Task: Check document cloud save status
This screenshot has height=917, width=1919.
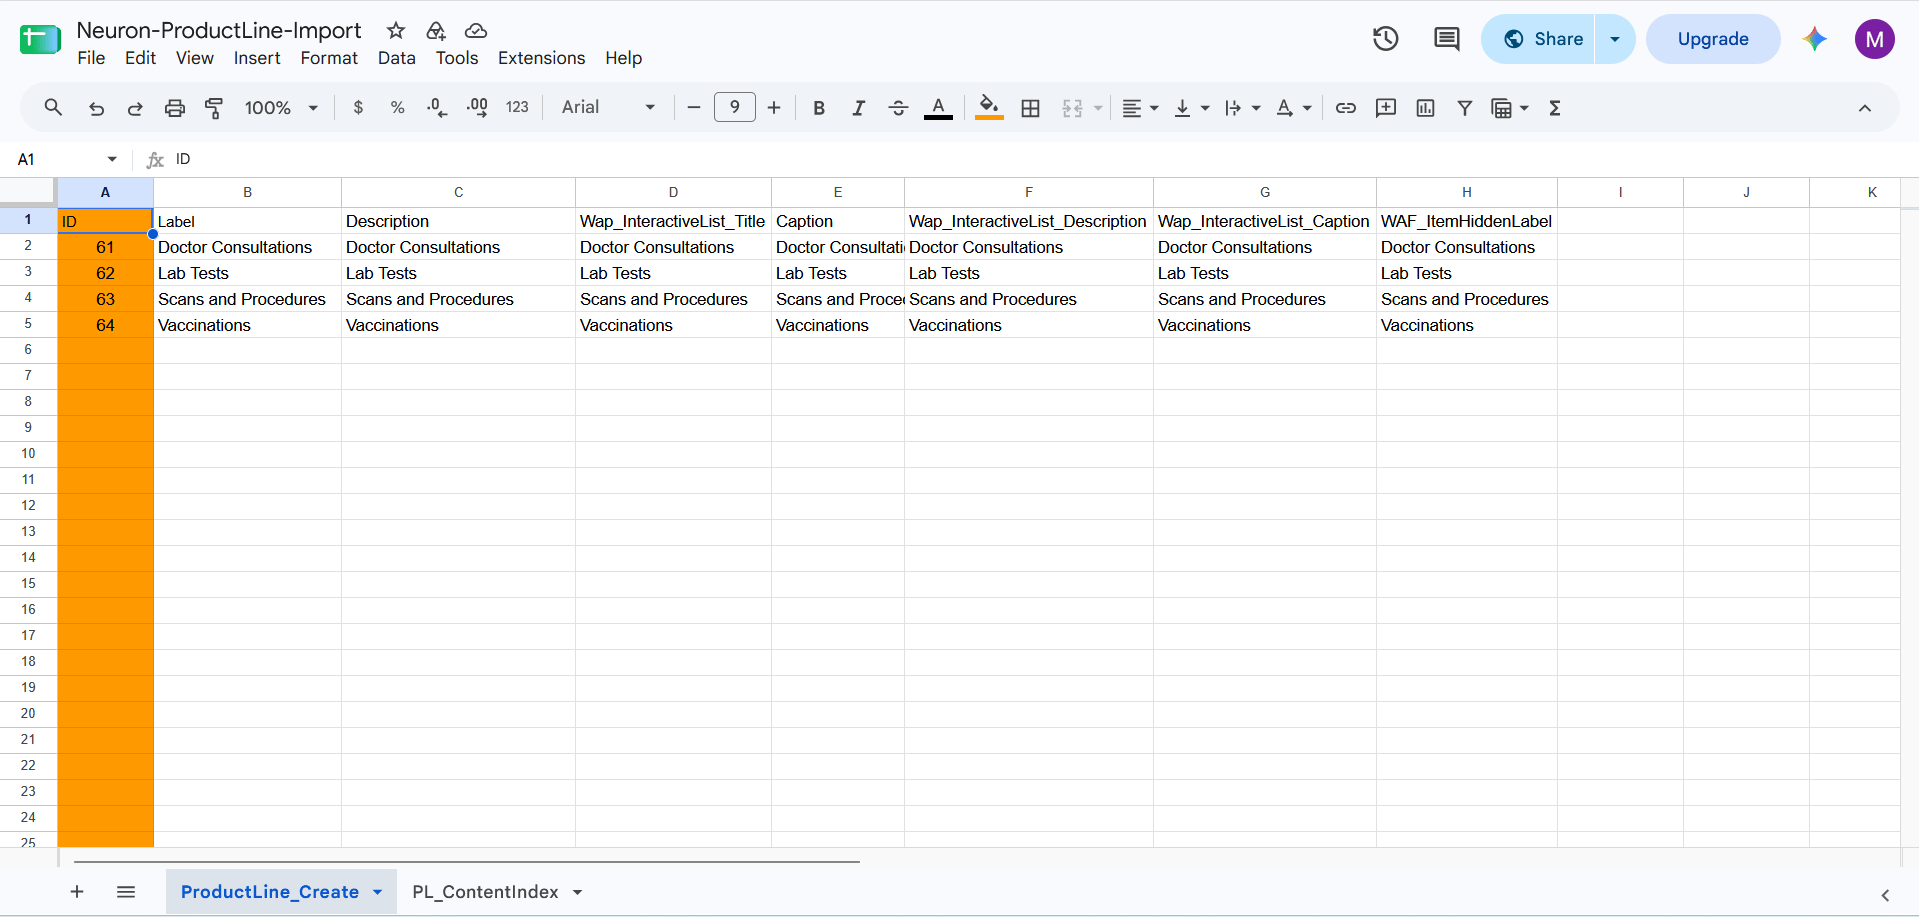Action: tap(476, 31)
